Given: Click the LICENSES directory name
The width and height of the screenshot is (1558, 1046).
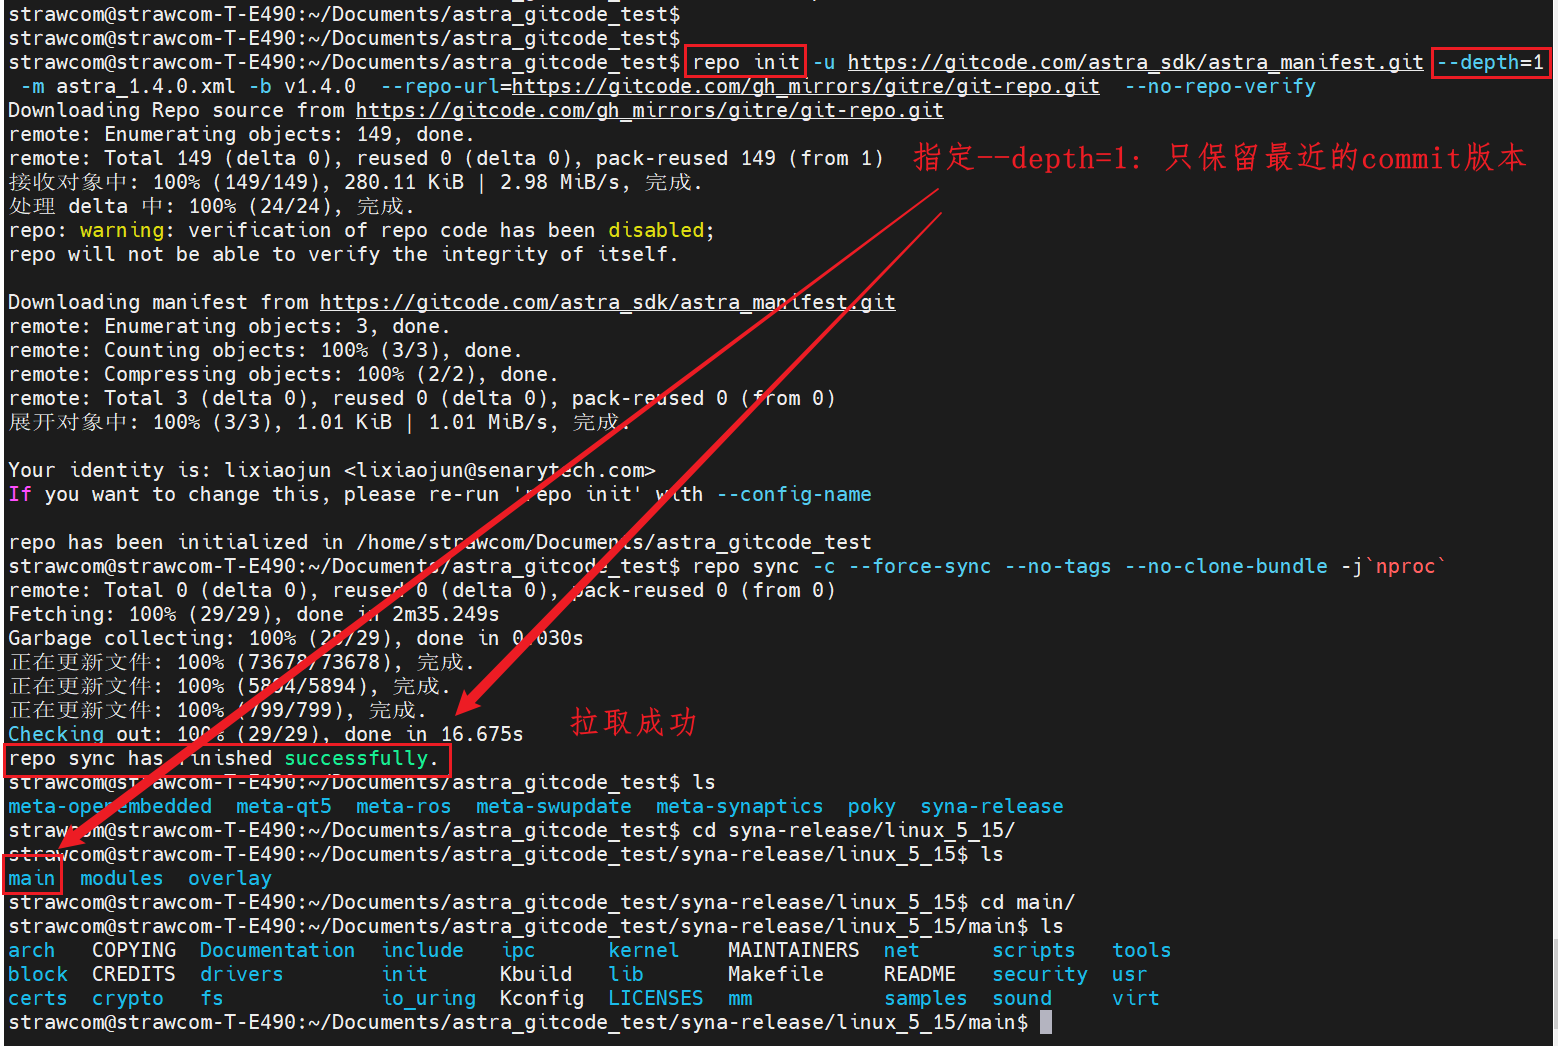Looking at the screenshot, I should 655,998.
